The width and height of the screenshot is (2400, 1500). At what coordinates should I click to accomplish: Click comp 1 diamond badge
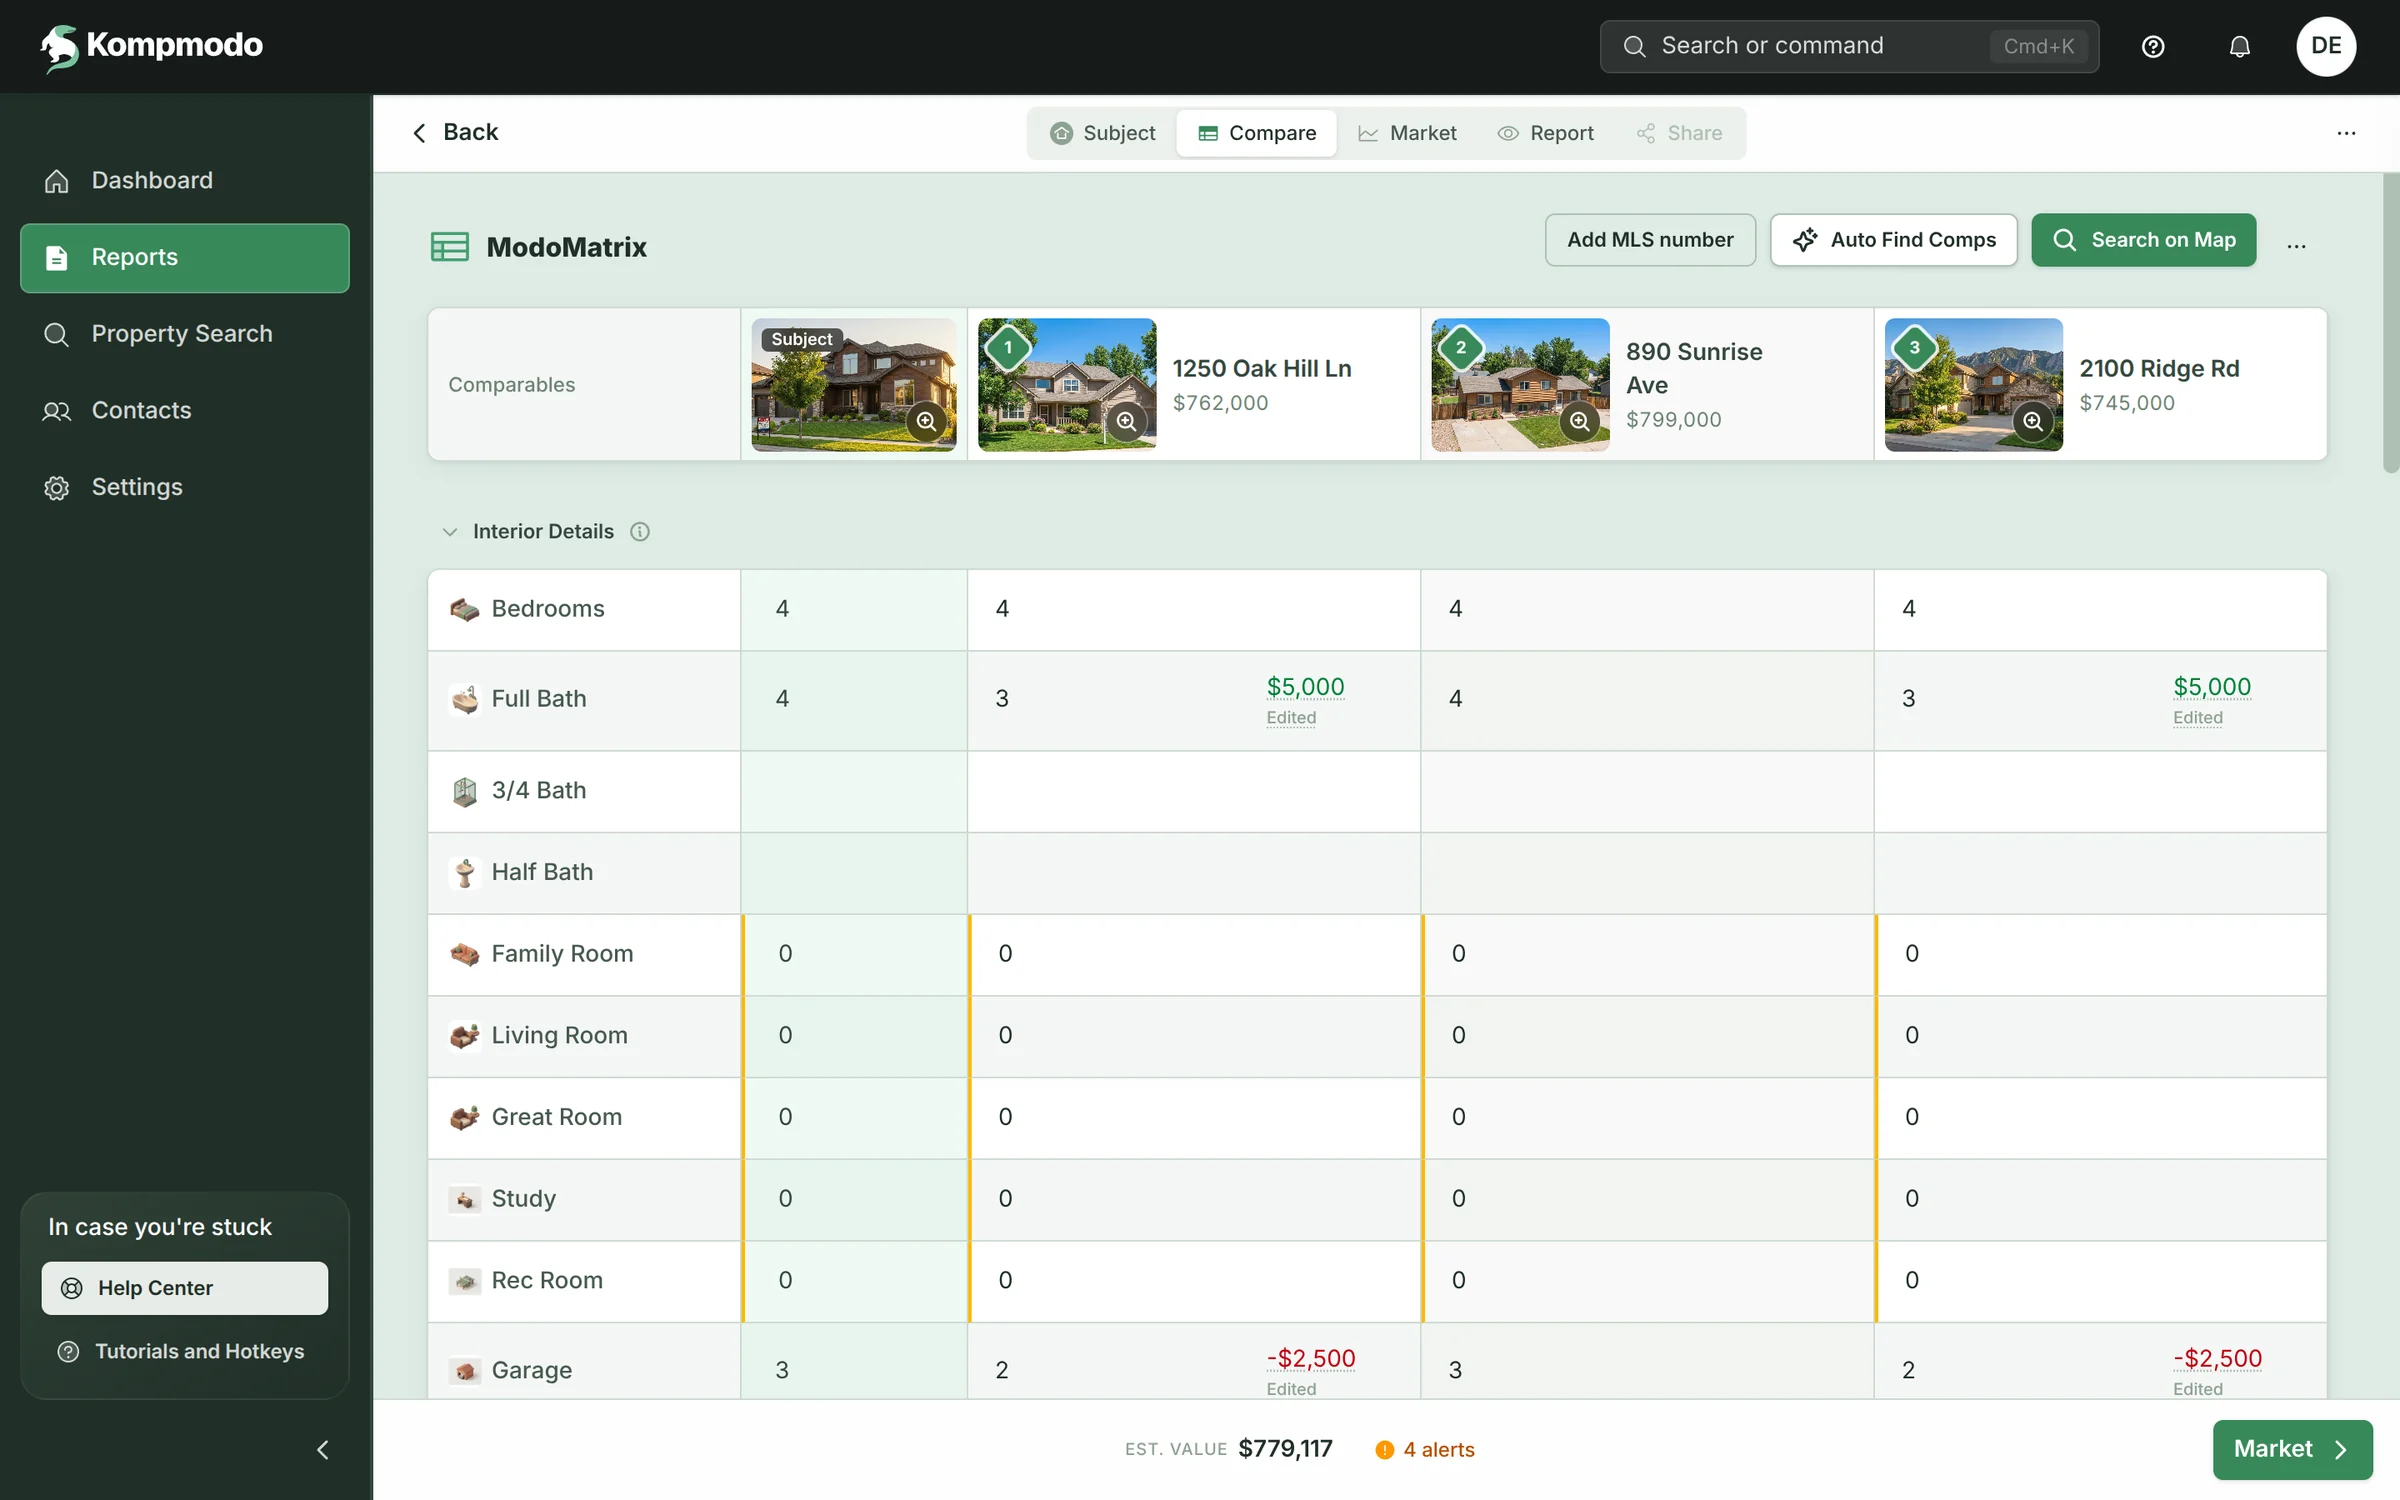(1008, 347)
